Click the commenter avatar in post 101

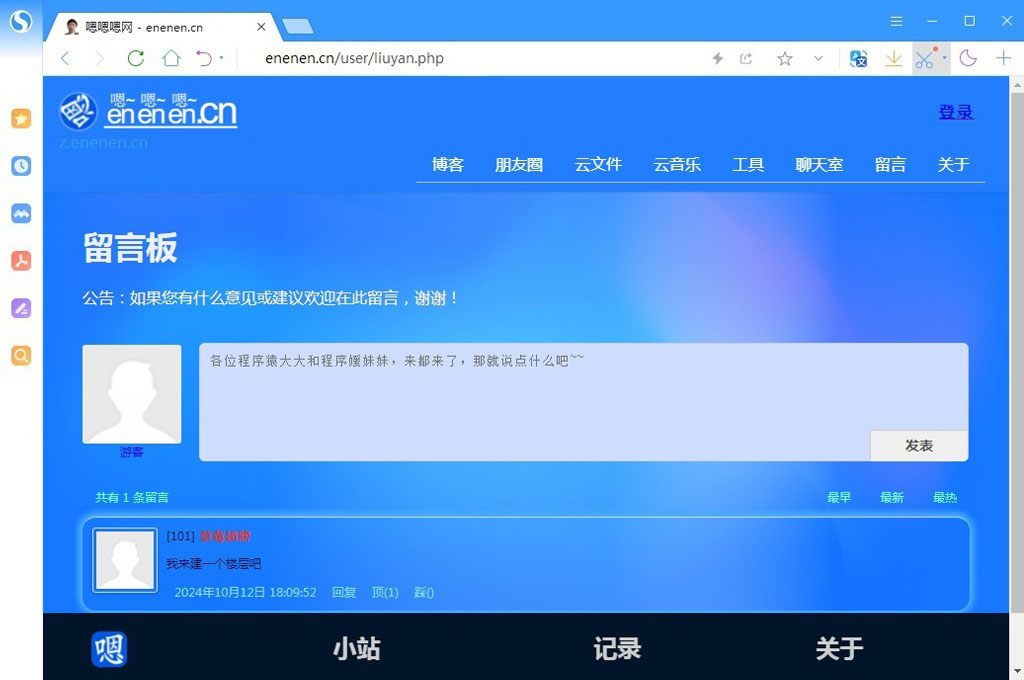[x=125, y=560]
